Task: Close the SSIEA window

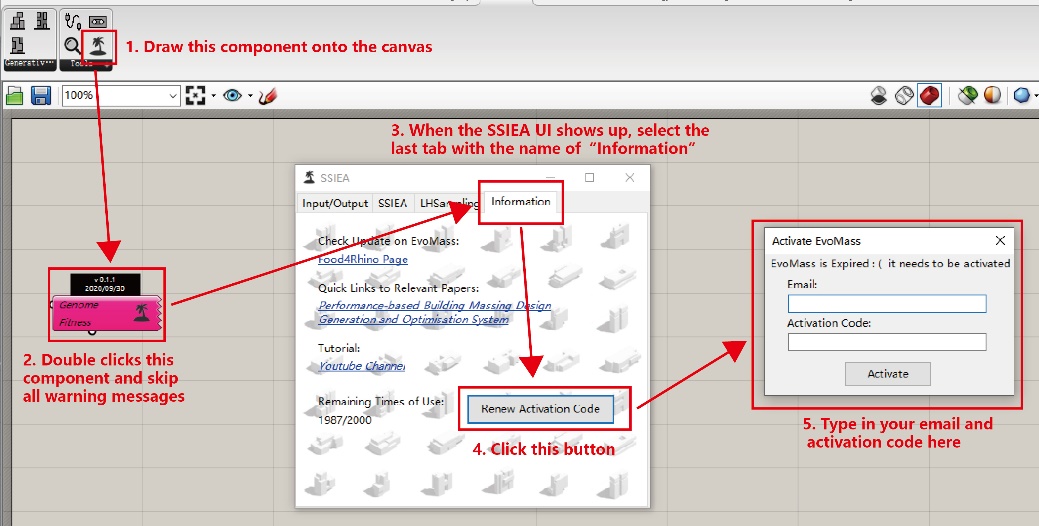Action: [629, 178]
